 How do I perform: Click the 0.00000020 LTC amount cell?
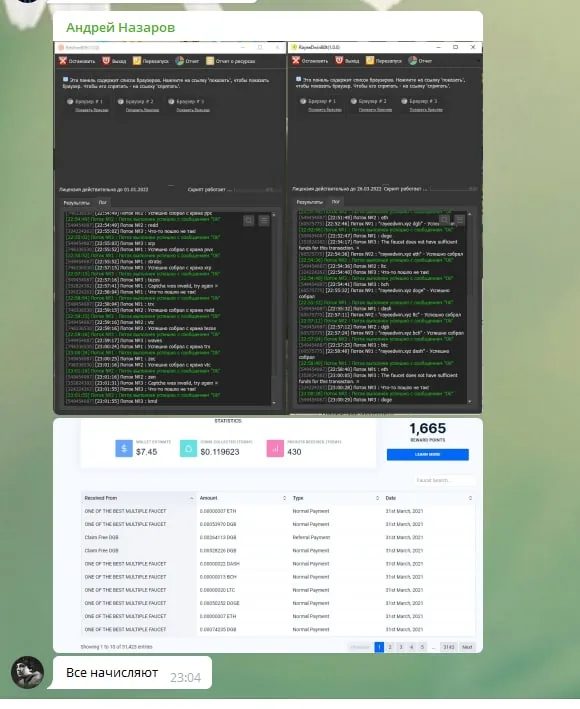tap(217, 590)
